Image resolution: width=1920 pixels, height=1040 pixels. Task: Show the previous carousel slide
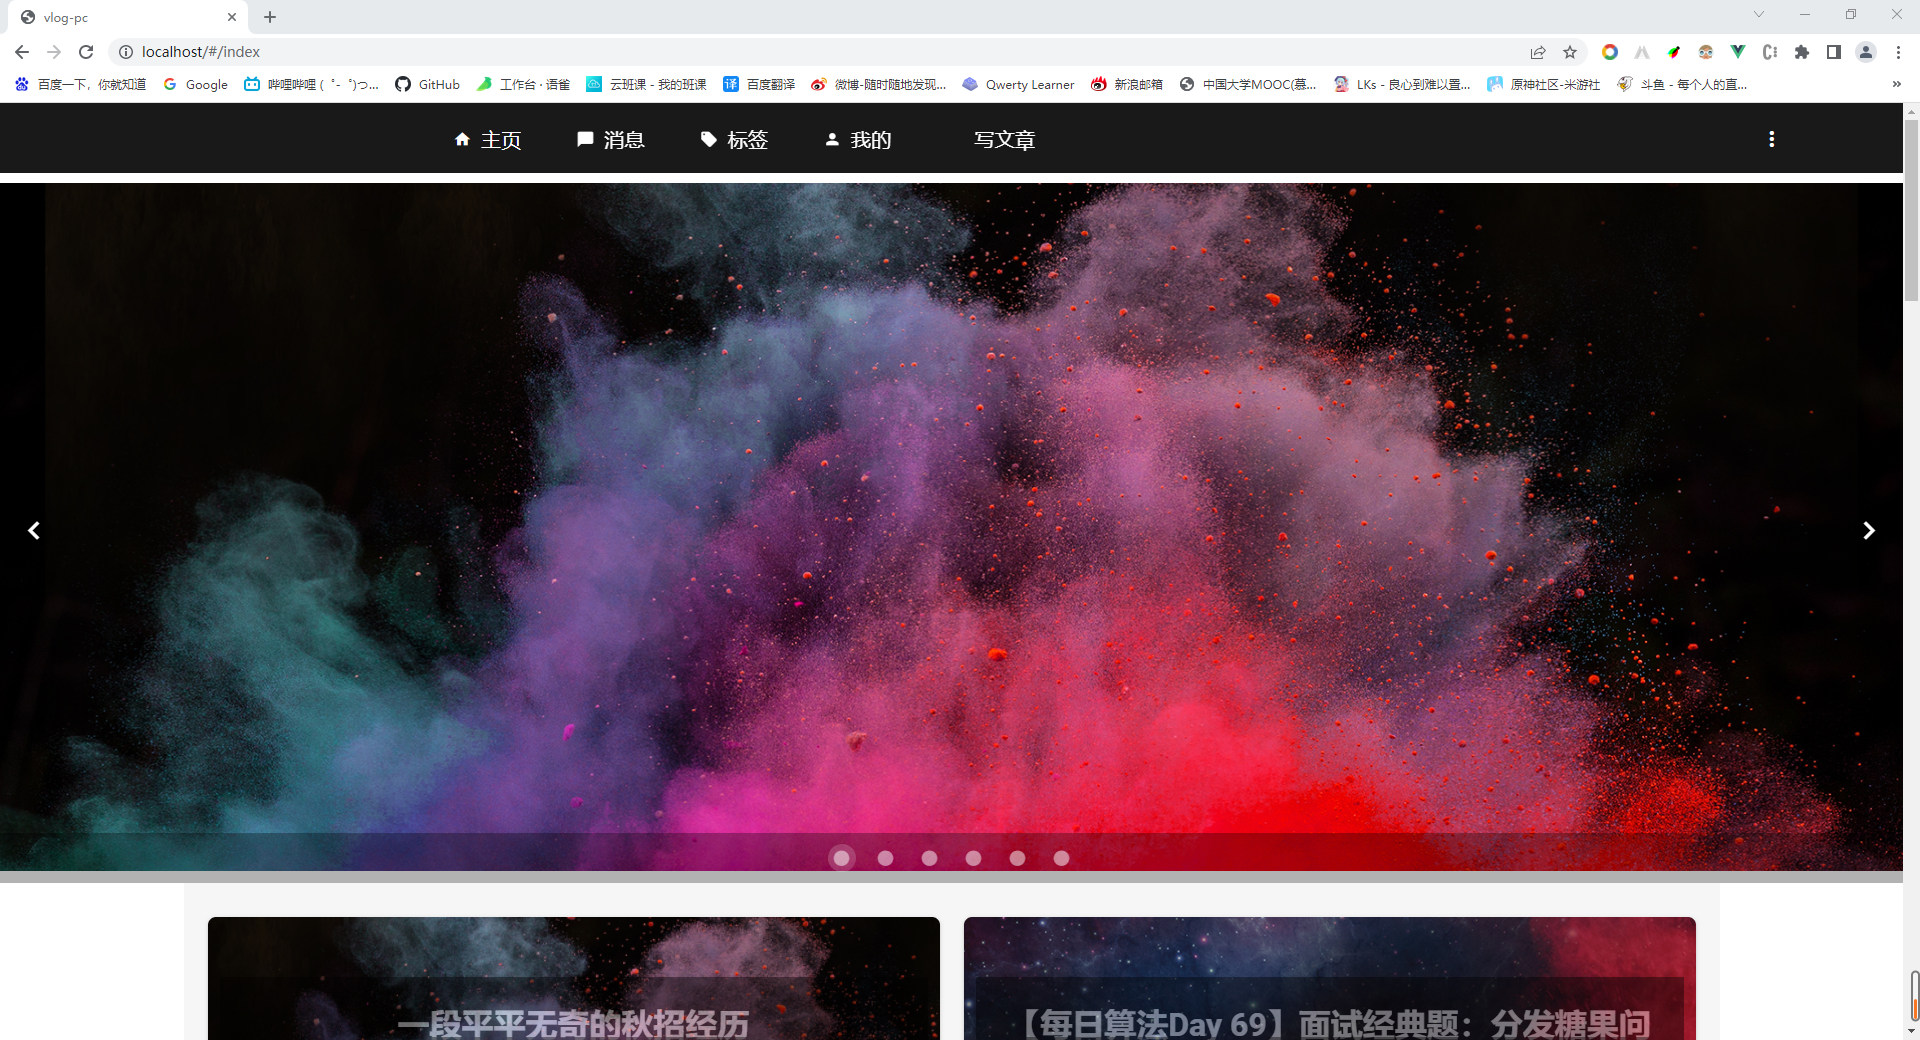coord(34,530)
